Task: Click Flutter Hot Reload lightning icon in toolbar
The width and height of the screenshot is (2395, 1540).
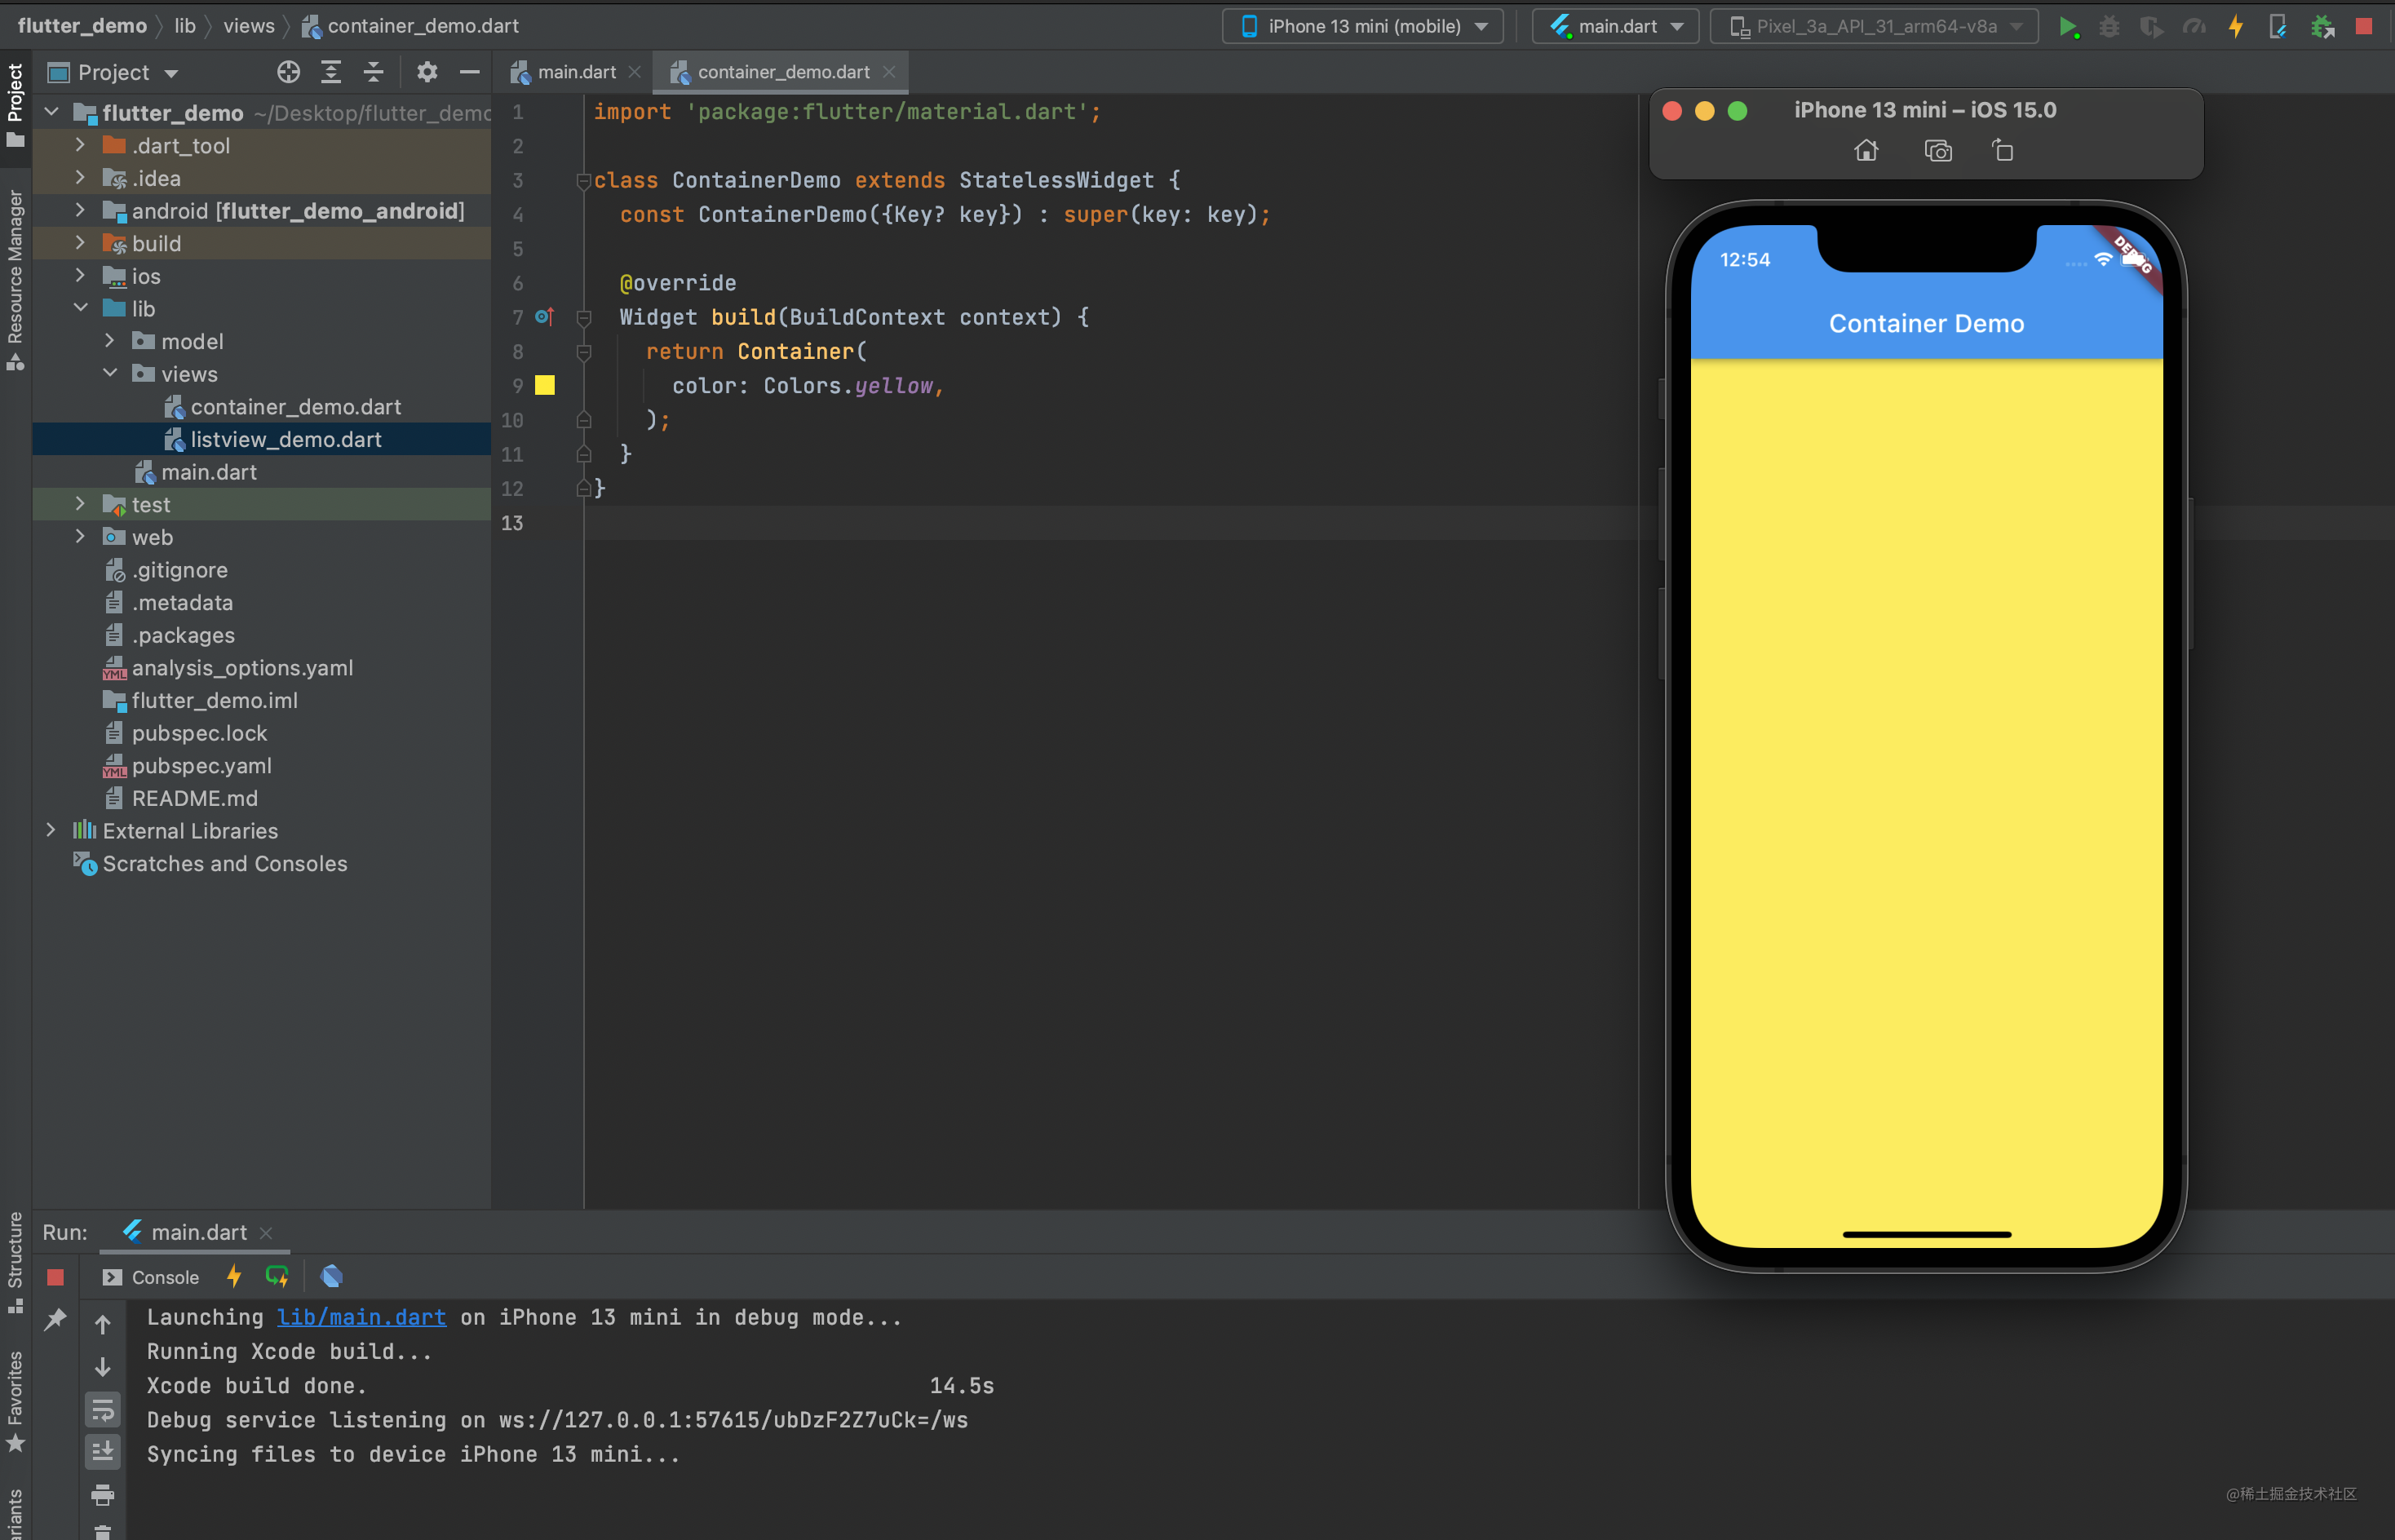Action: 2236,27
